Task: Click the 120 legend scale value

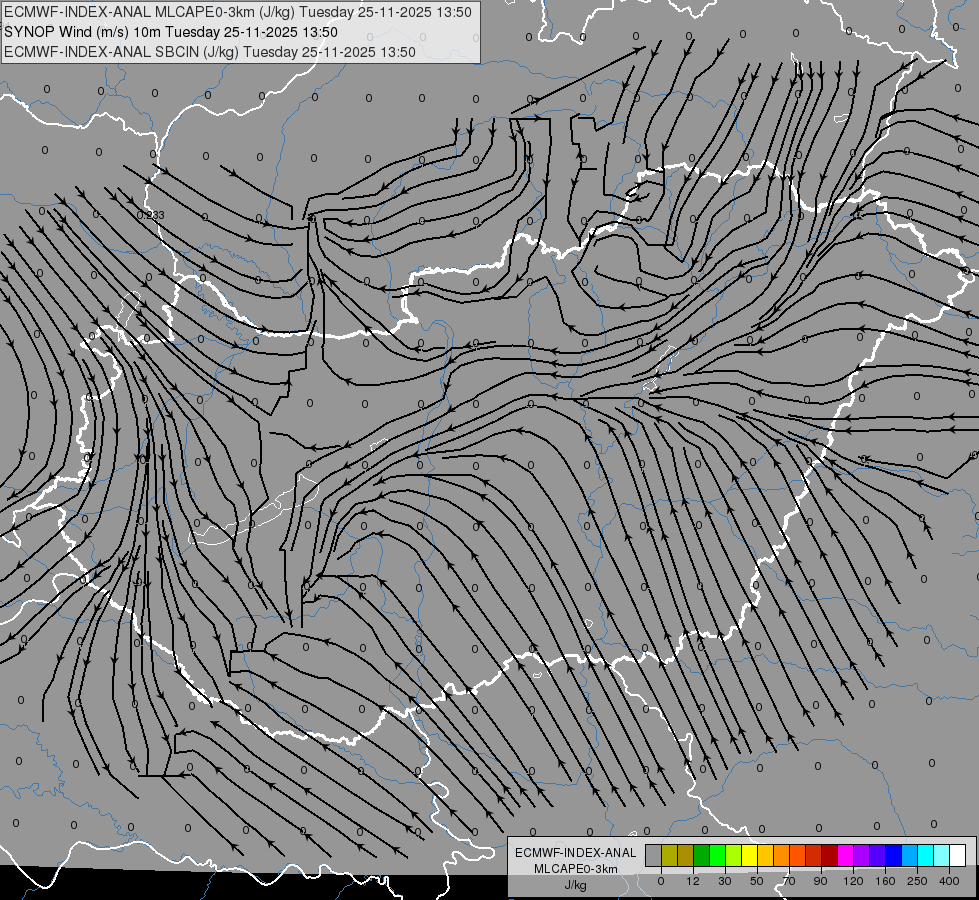Action: 853,881
